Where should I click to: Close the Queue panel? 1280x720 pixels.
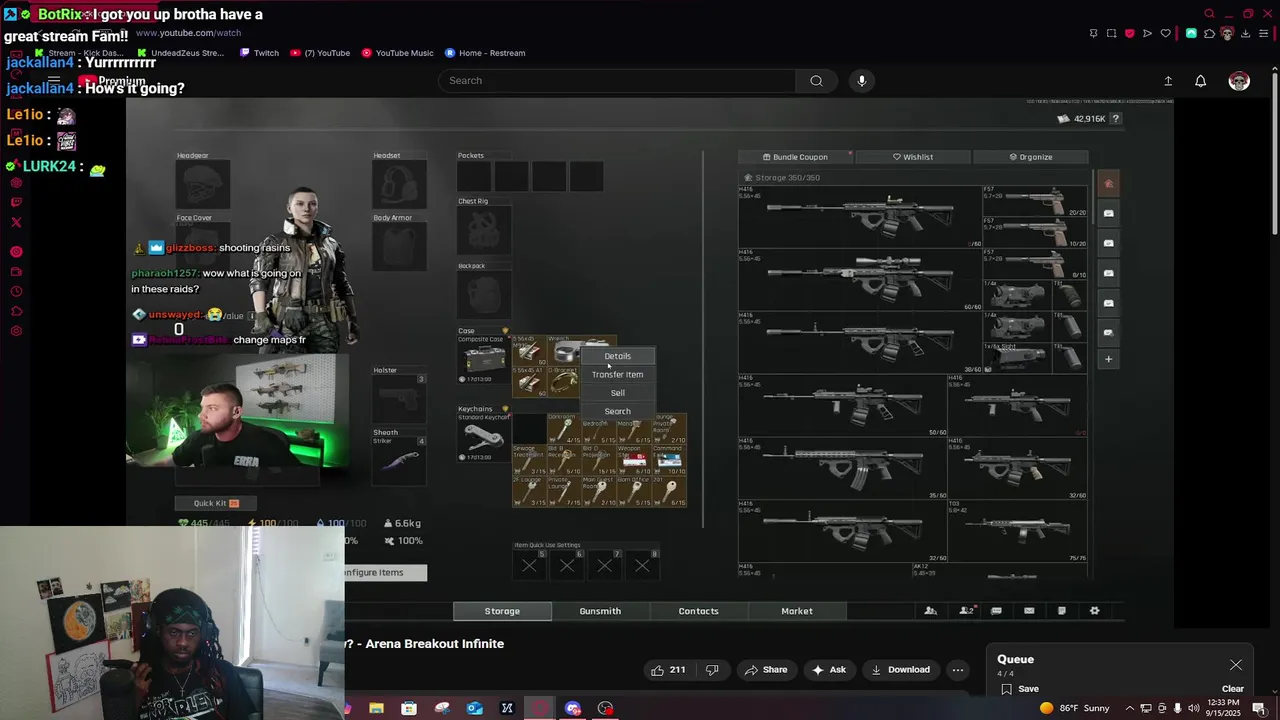pos(1236,665)
